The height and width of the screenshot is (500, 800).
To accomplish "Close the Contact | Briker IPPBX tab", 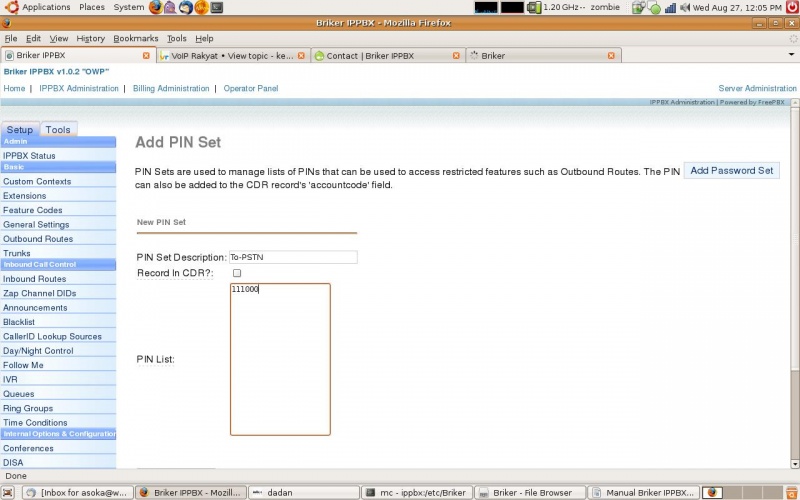I will [456, 56].
